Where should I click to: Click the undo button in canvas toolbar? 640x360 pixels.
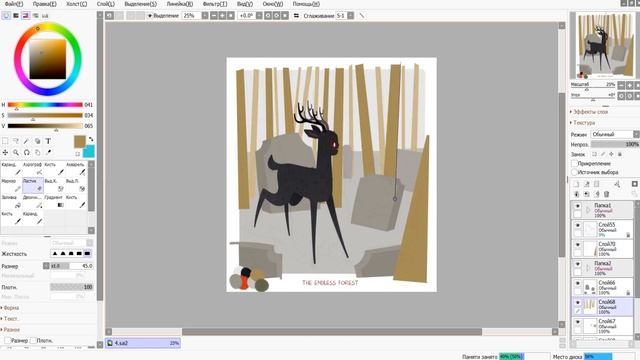(110, 16)
